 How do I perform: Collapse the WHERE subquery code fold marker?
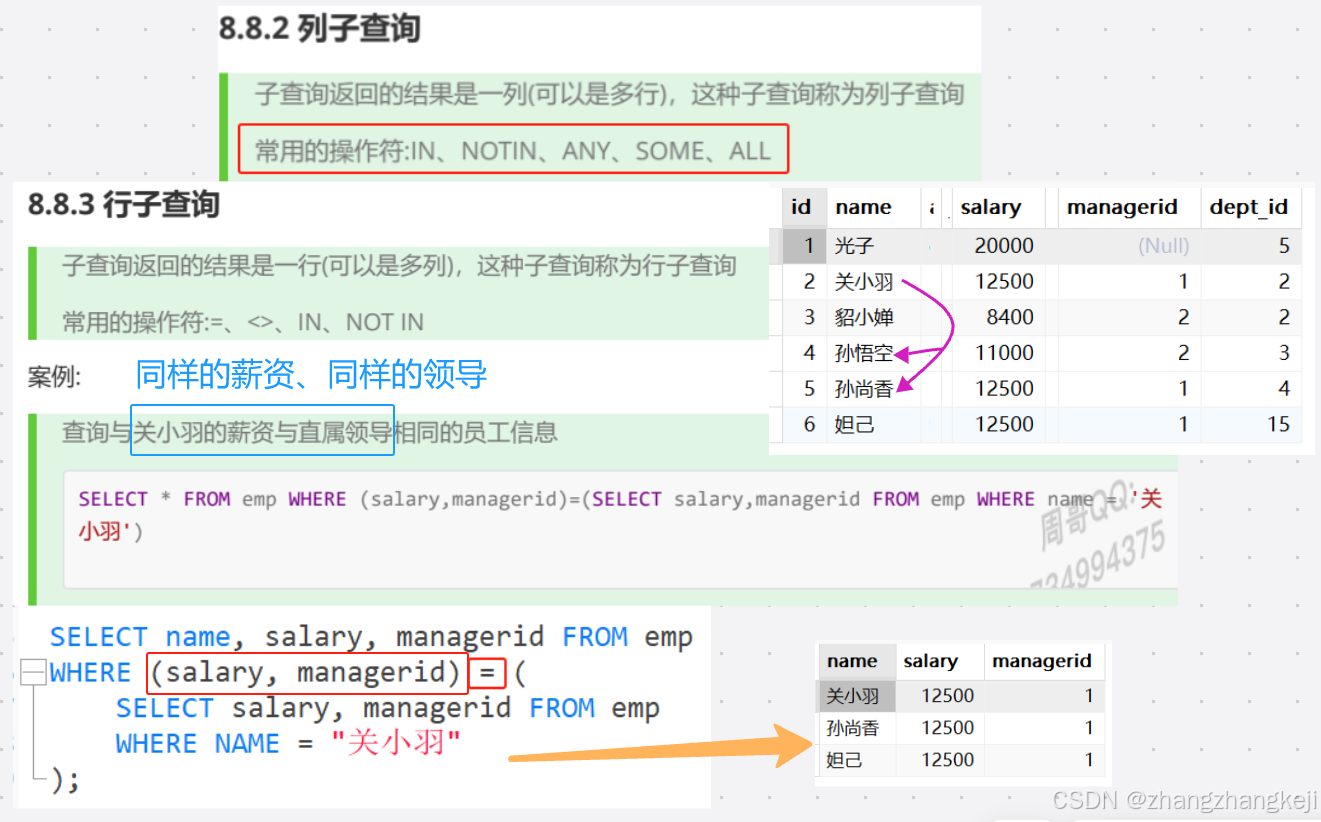pos(34,673)
